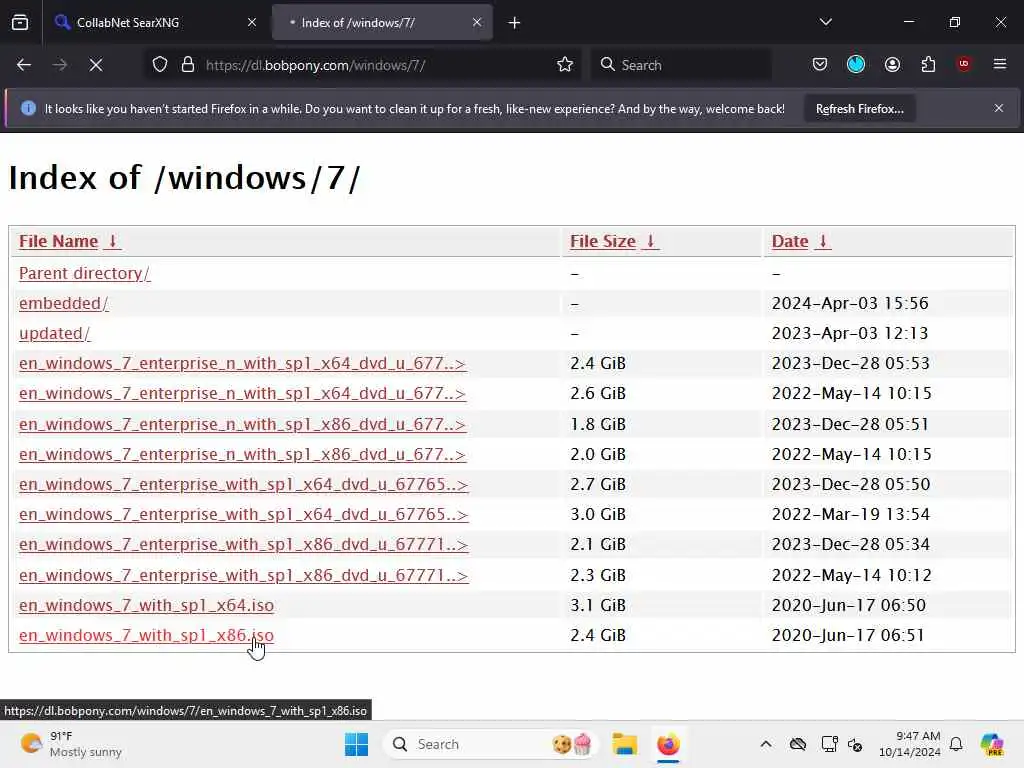Switch to the CollabNet SearXNG tab
The width and height of the screenshot is (1024, 768).
point(155,22)
